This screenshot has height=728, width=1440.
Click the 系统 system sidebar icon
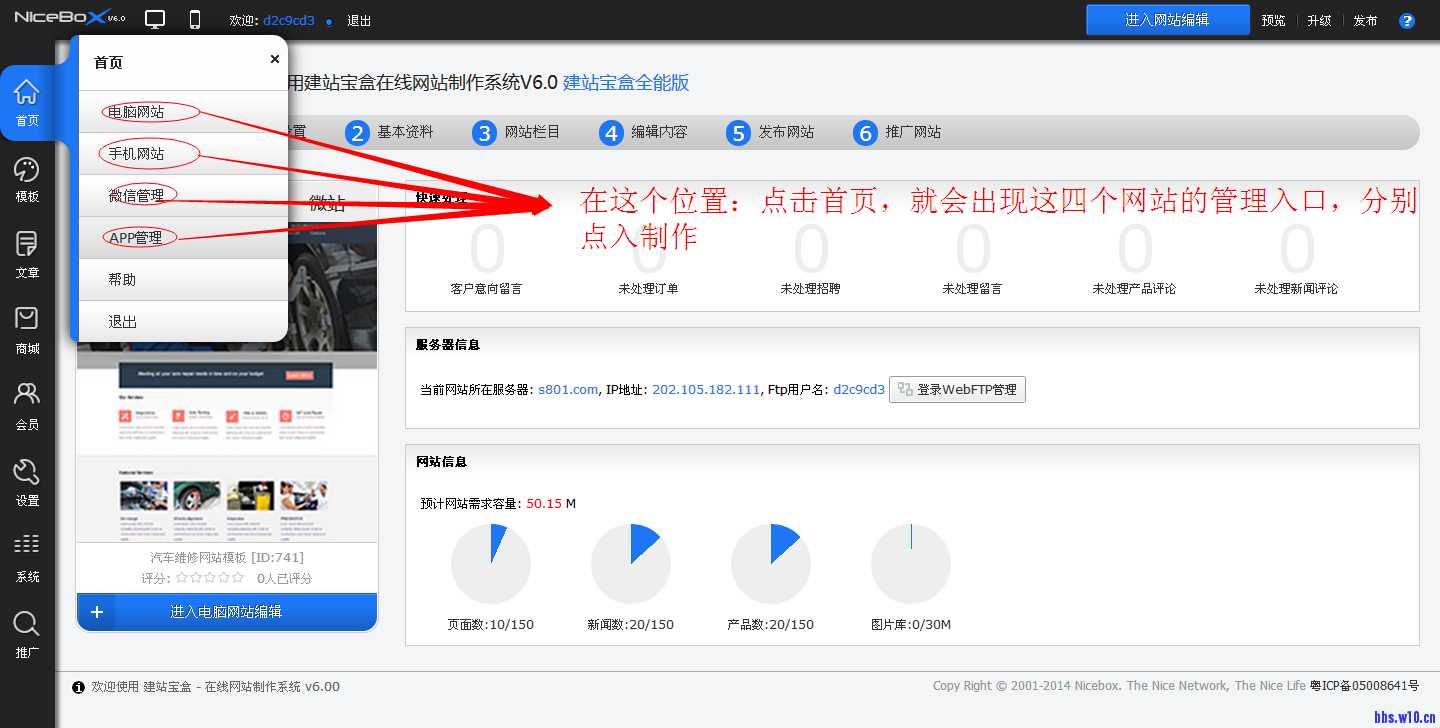[x=27, y=559]
